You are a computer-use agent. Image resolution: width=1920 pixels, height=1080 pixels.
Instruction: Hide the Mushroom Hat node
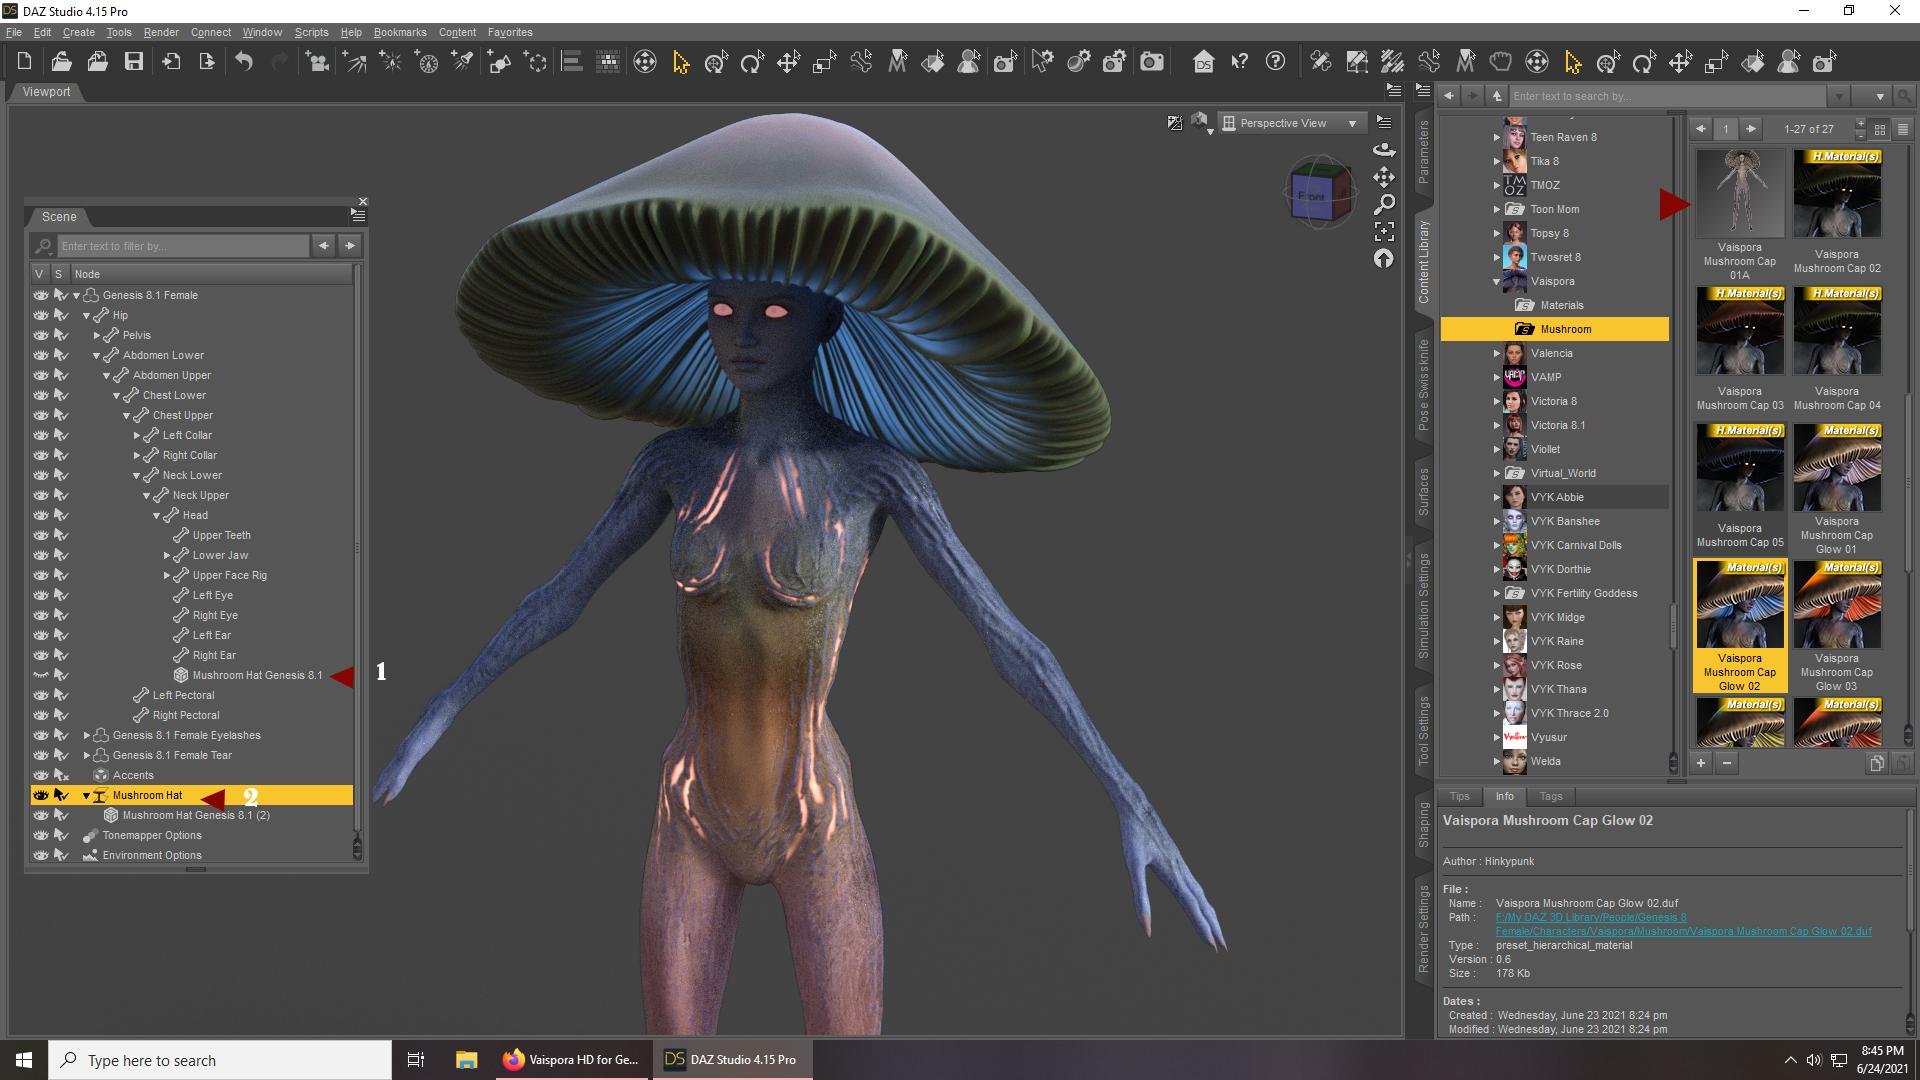tap(40, 795)
